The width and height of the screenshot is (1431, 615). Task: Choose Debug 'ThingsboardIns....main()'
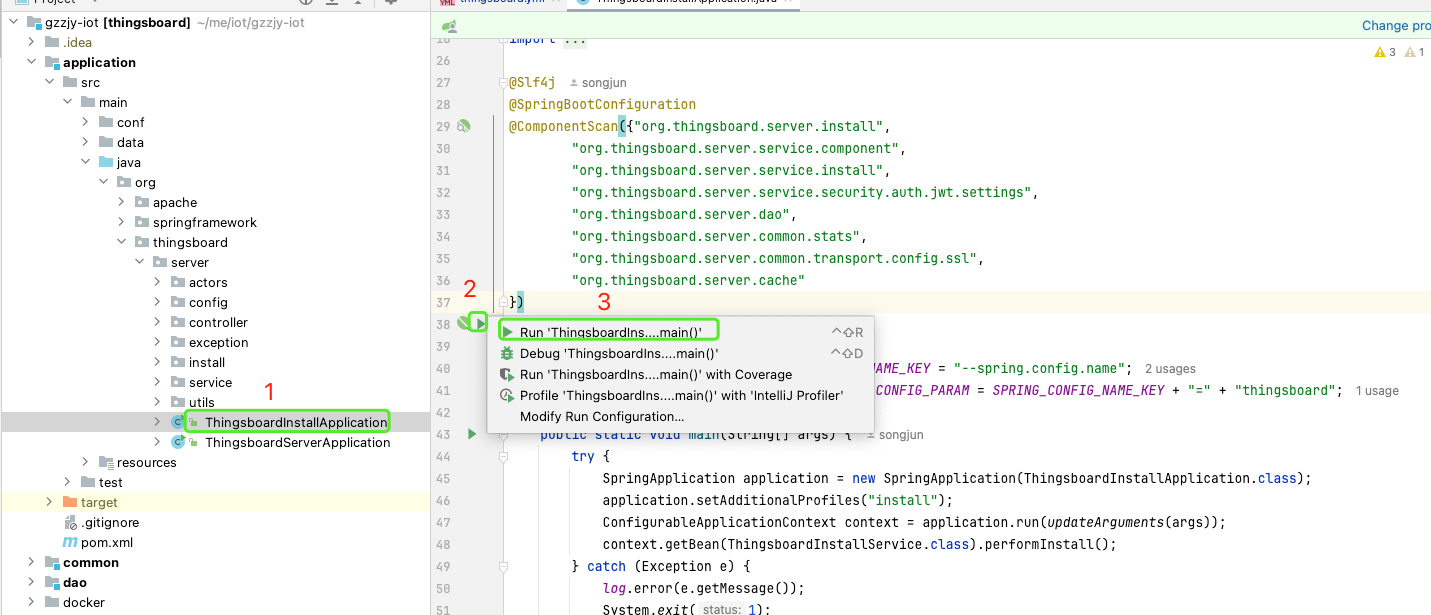(x=681, y=353)
